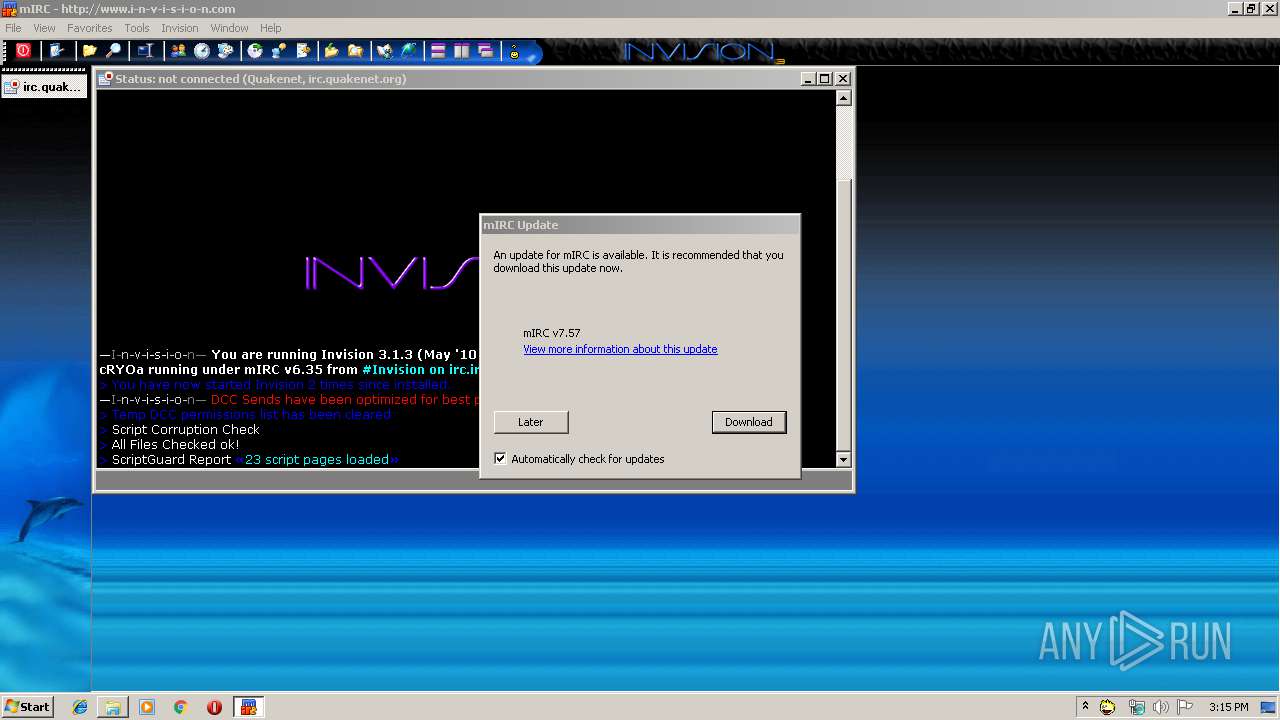Click the volume speaker tray icon
Screen dimensions: 1280x720
tap(1160, 707)
